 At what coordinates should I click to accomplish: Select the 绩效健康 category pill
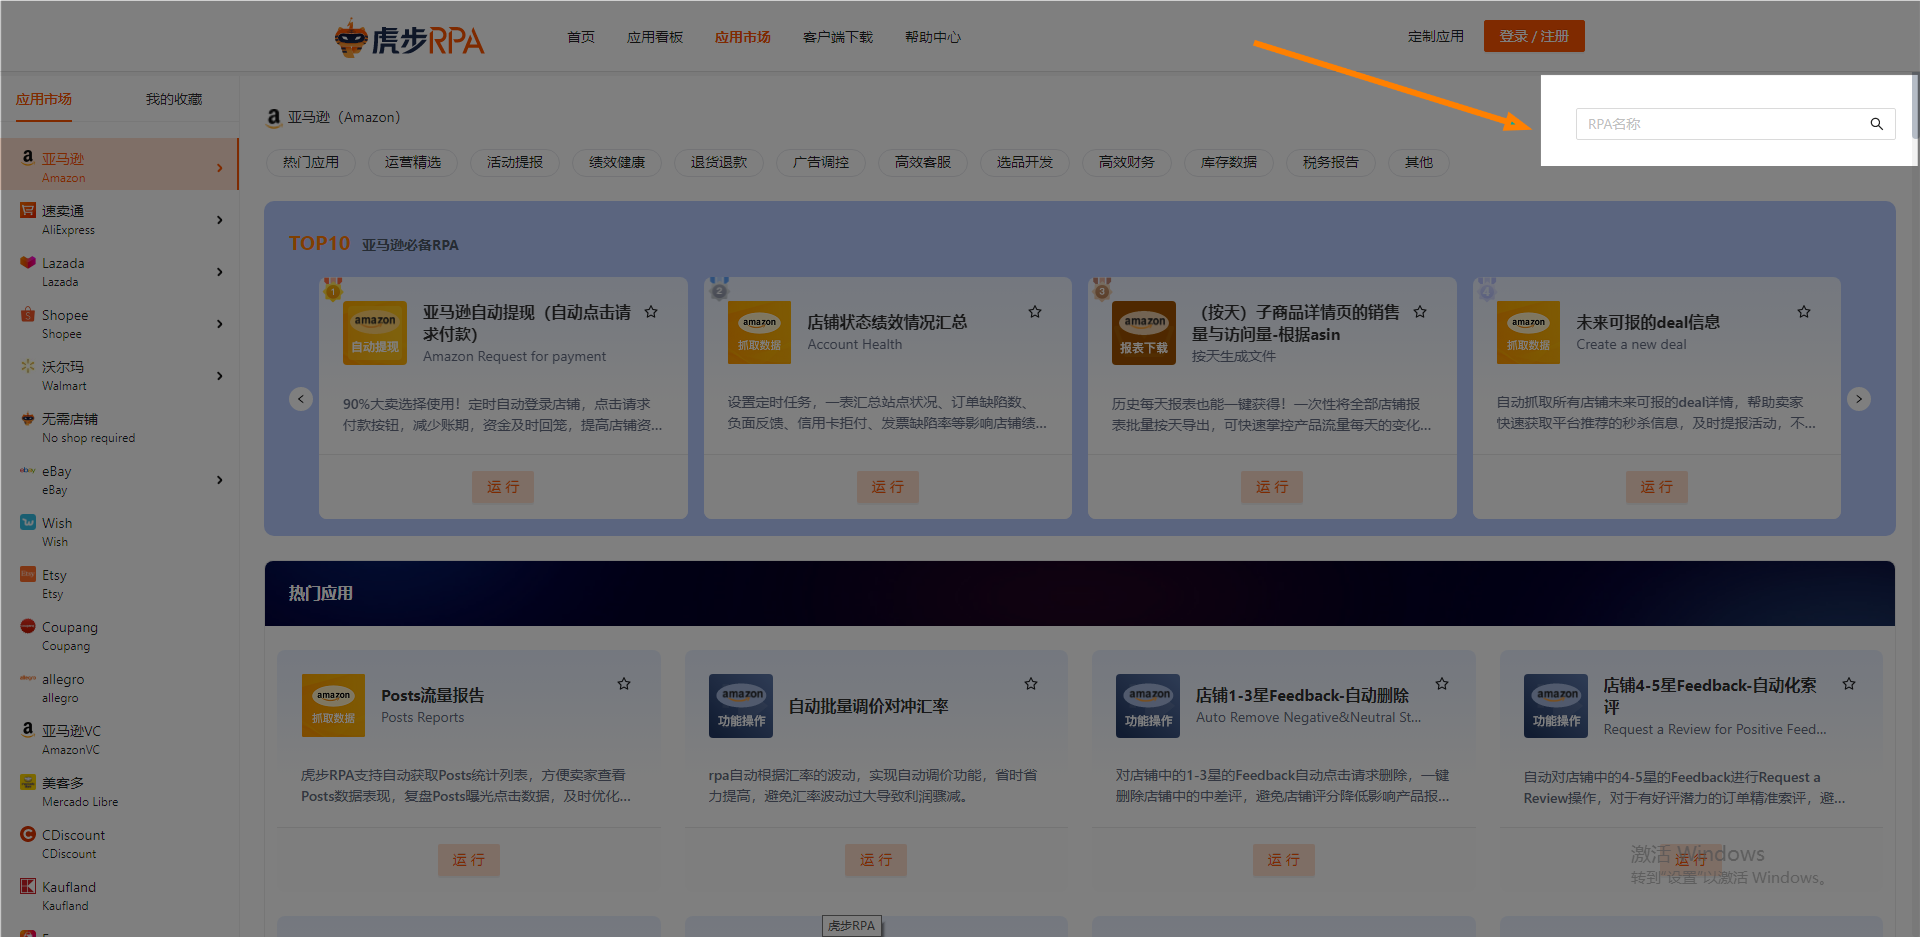pyautogui.click(x=617, y=162)
